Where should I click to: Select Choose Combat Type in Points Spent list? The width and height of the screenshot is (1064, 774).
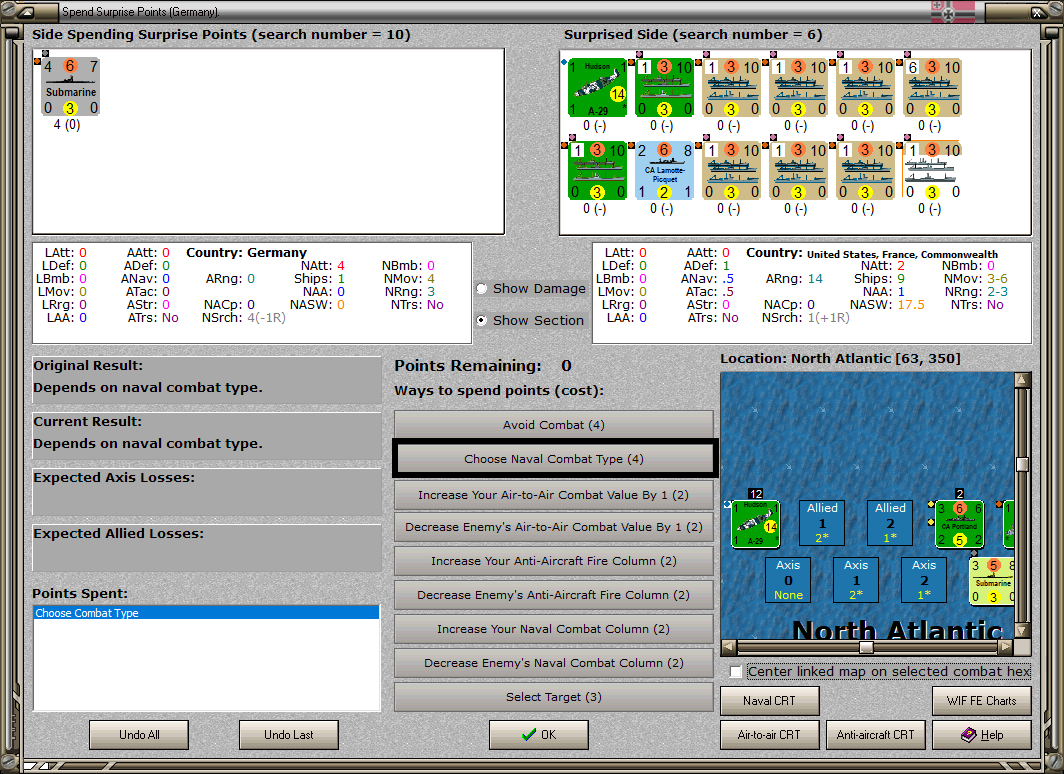pos(206,613)
